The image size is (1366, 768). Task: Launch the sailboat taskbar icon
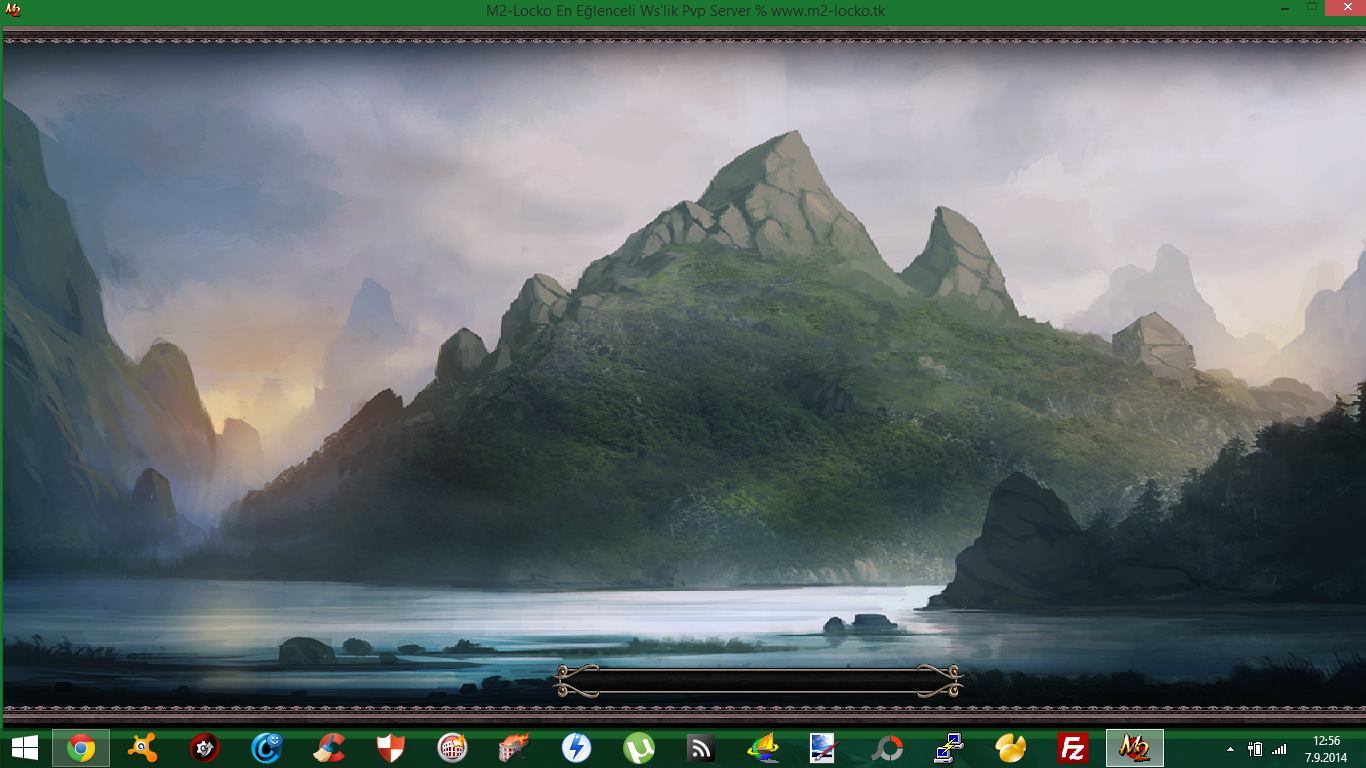[763, 748]
